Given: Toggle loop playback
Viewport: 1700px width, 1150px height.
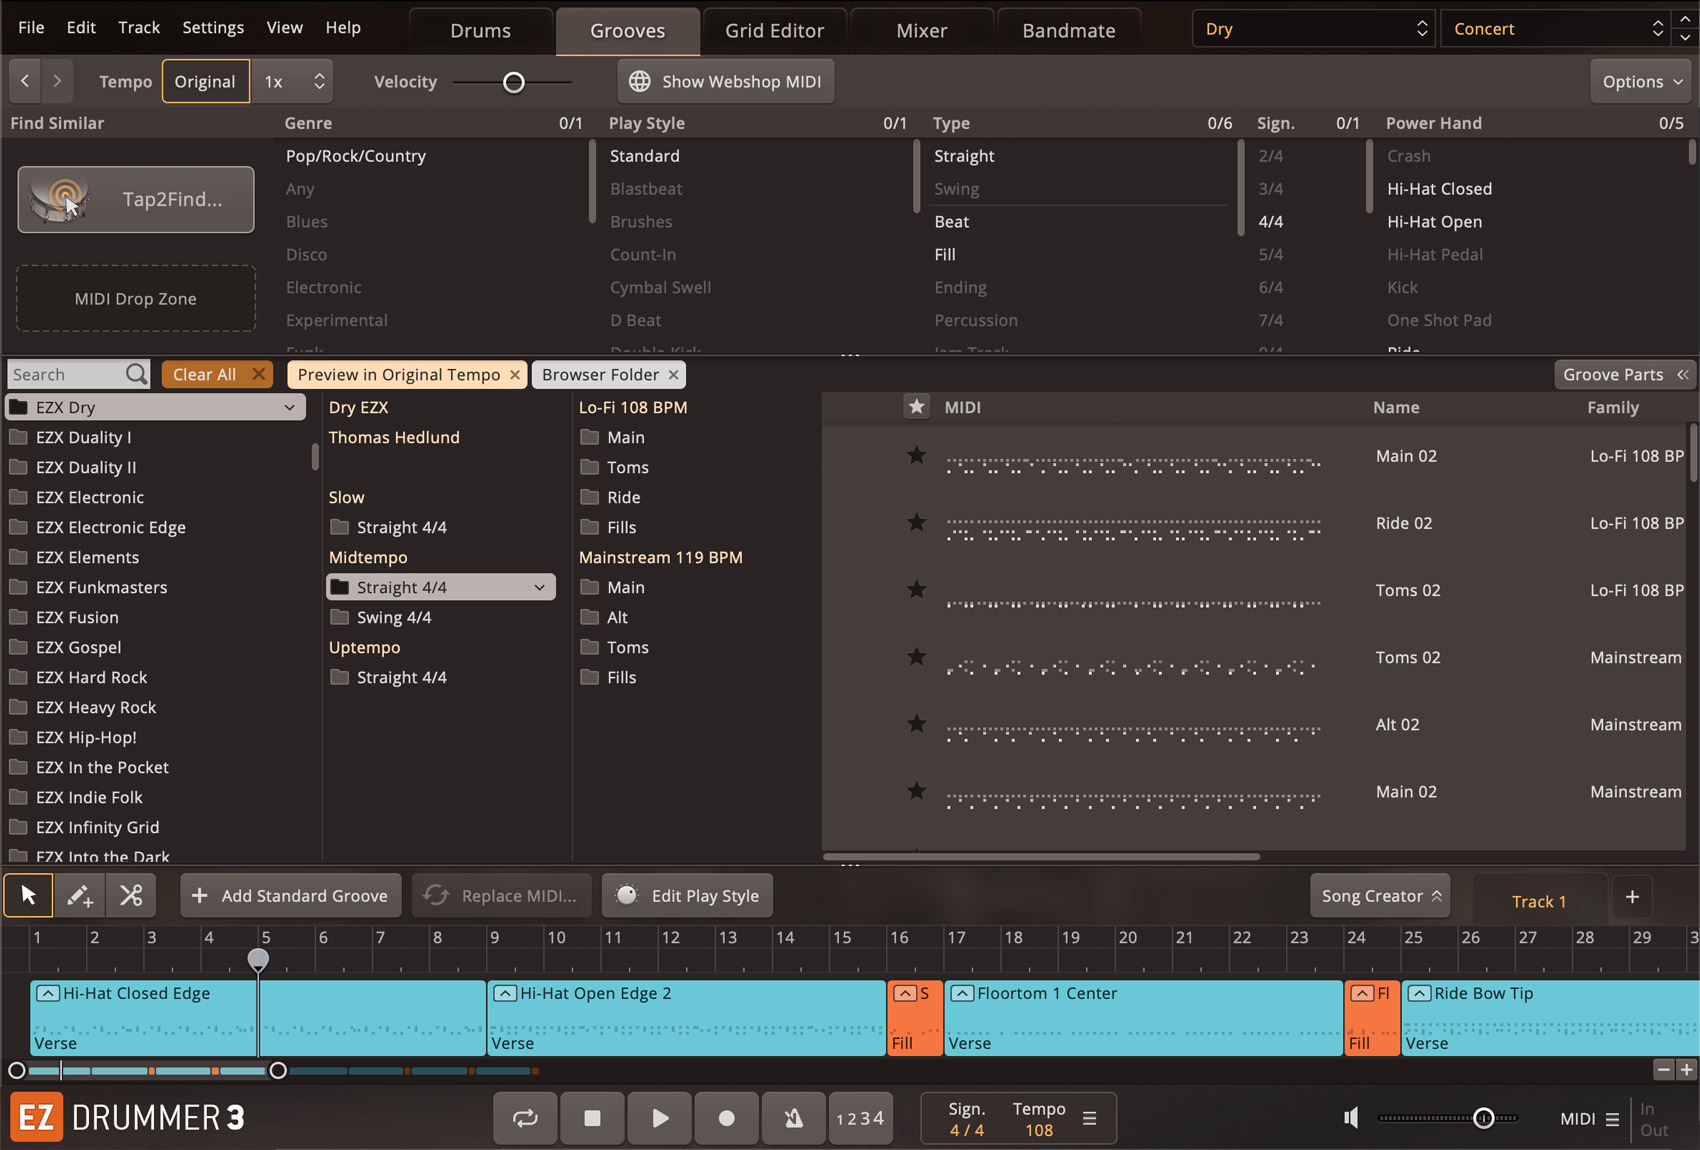Looking at the screenshot, I should (x=525, y=1118).
